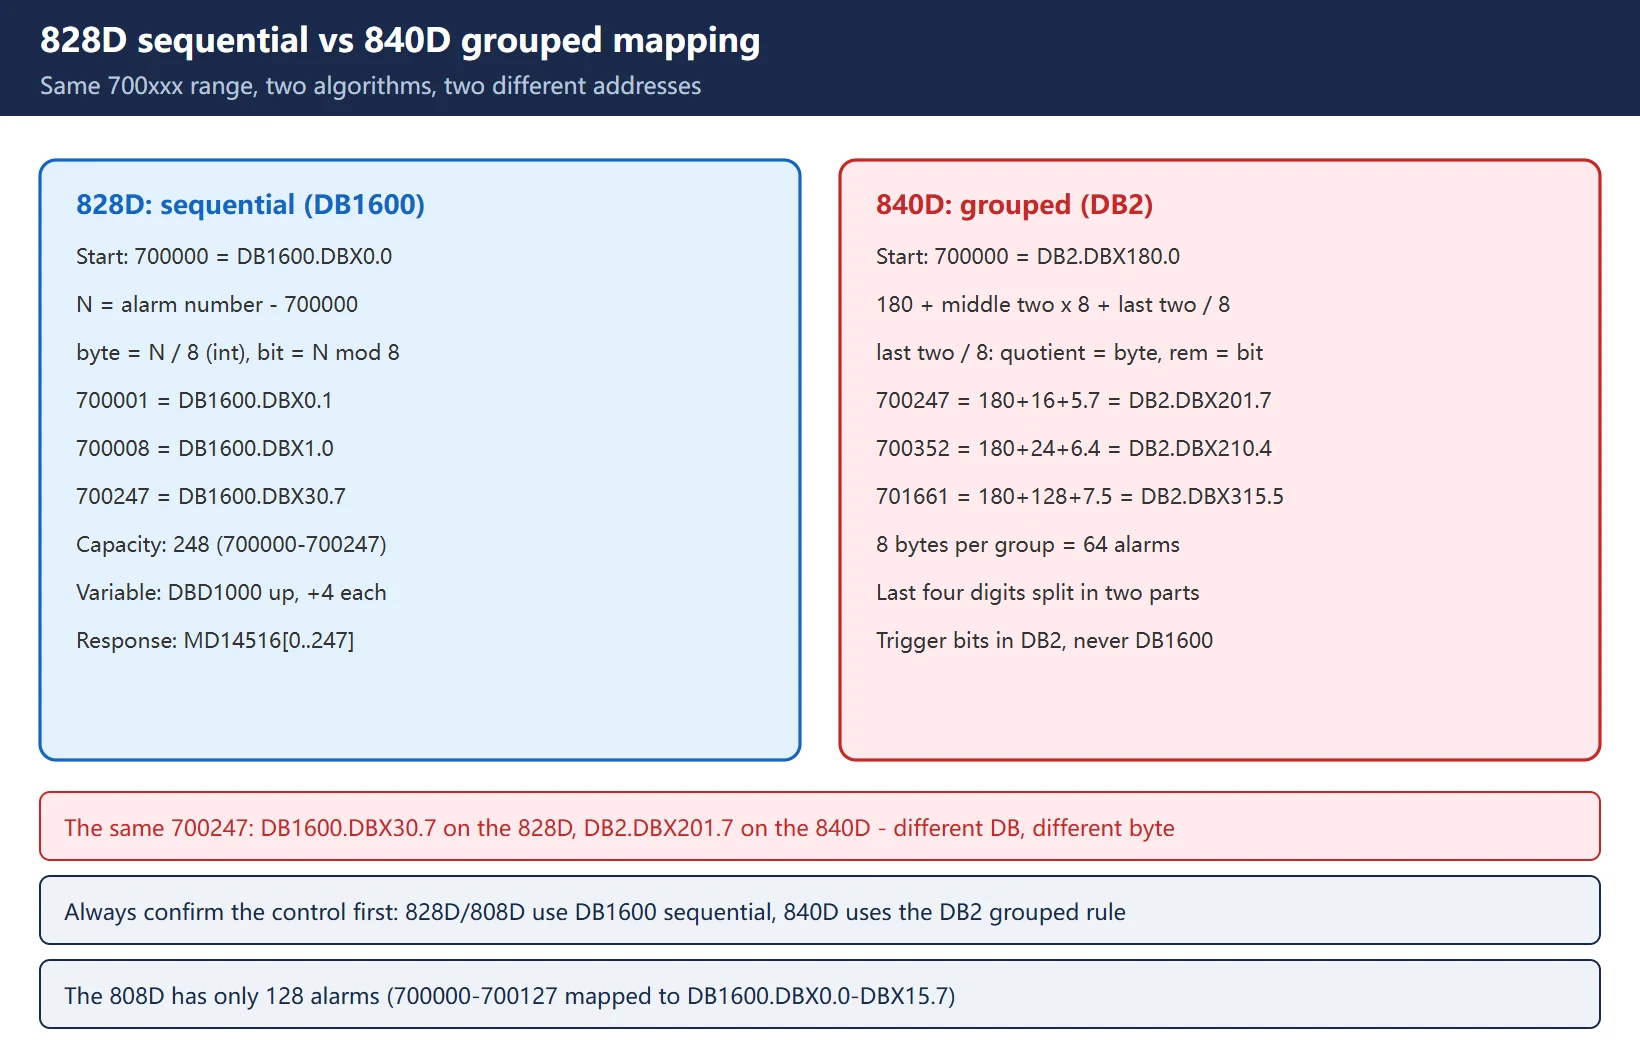Click the '700001 = DB1600.DBX0.1' example

point(204,400)
